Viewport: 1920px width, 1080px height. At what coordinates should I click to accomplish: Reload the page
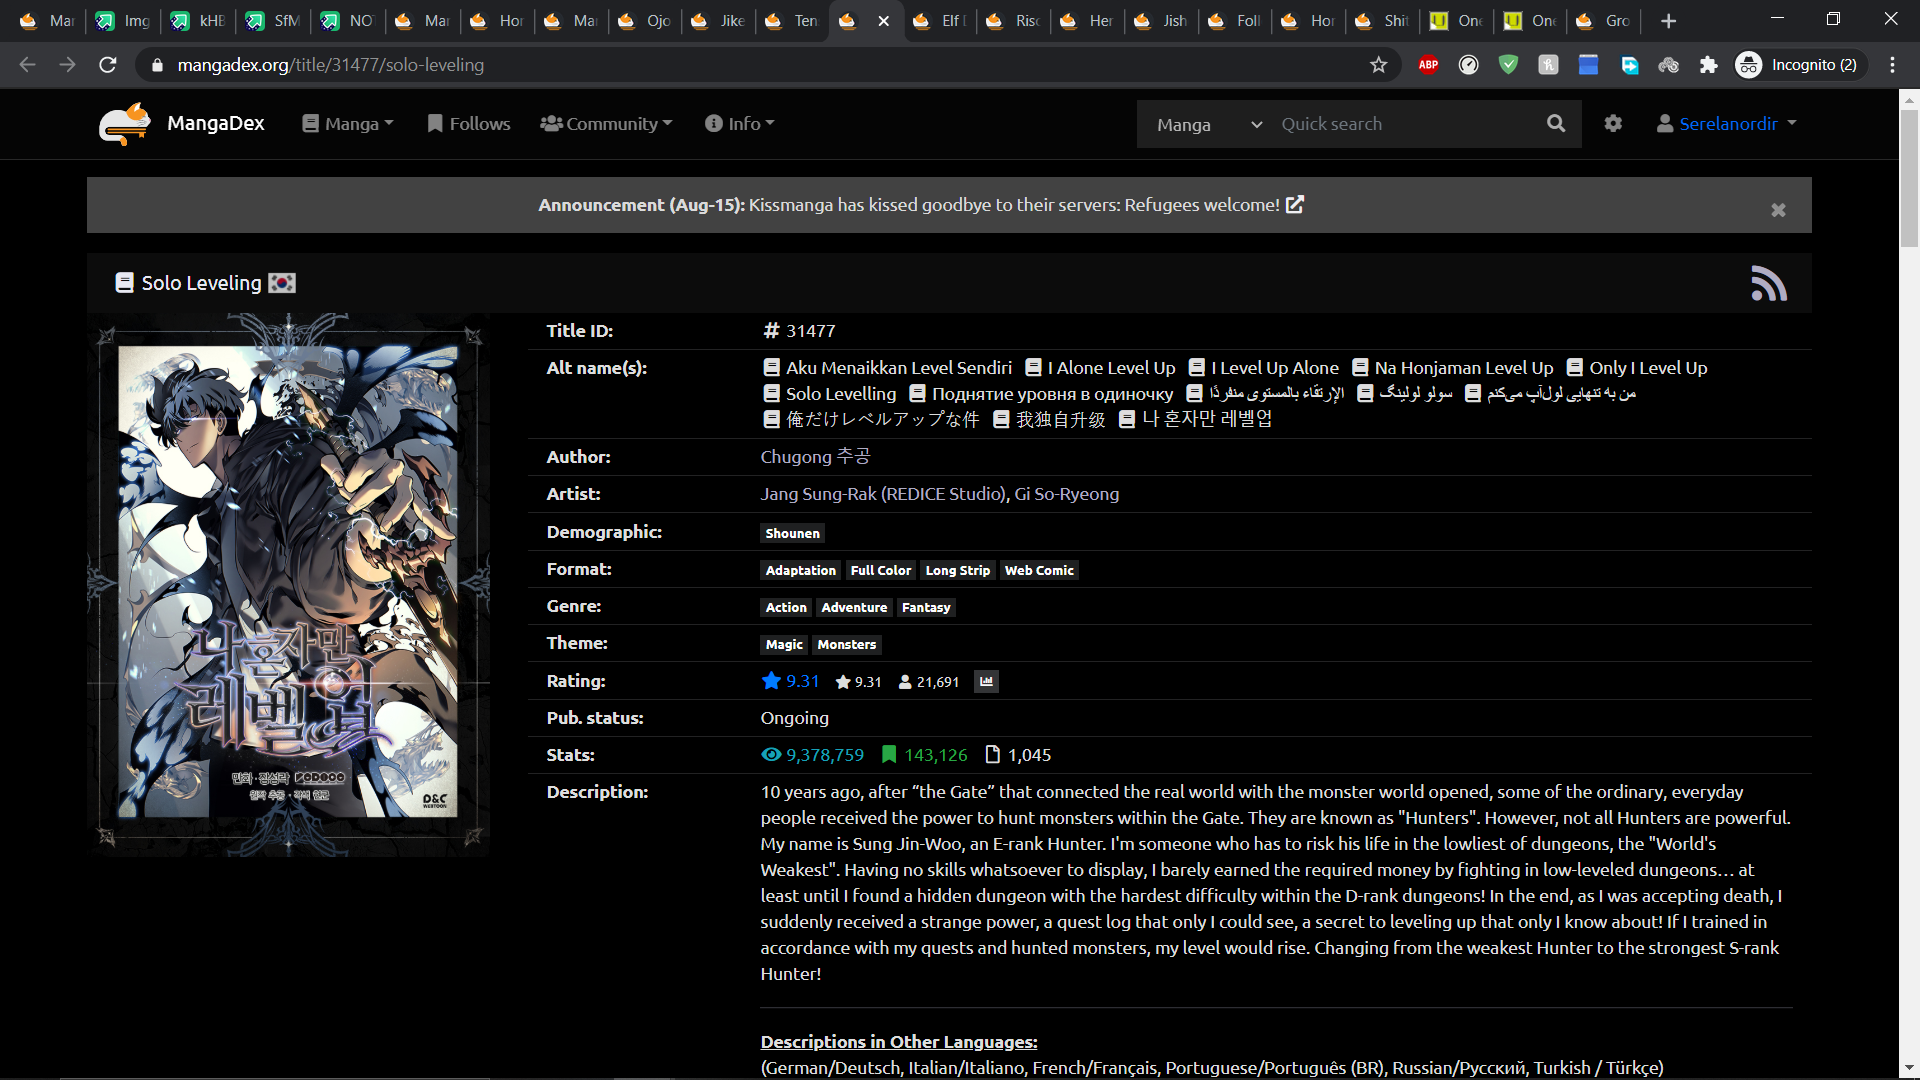tap(108, 65)
